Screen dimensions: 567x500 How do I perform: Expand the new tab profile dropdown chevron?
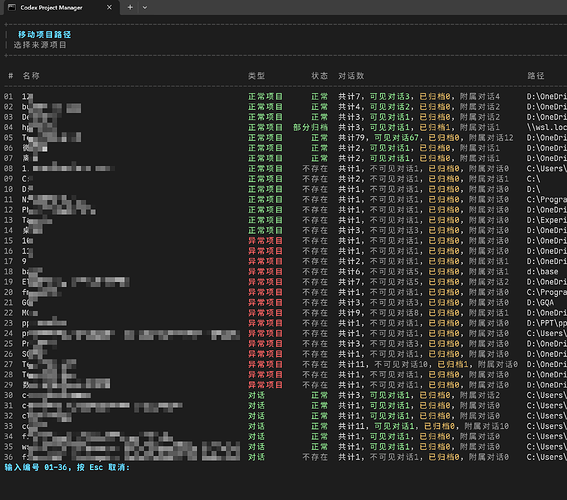tap(145, 8)
